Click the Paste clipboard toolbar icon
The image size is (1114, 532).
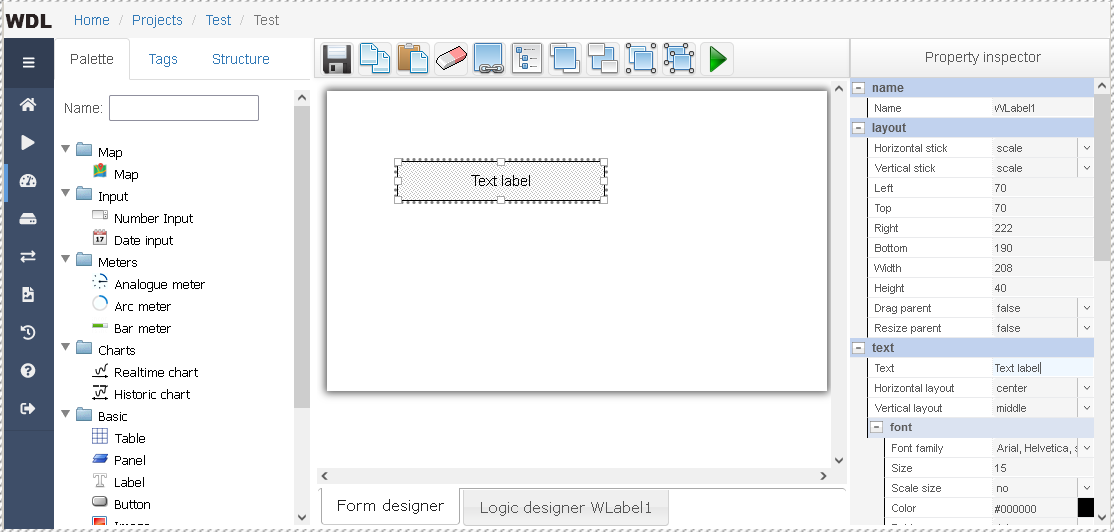(x=412, y=58)
